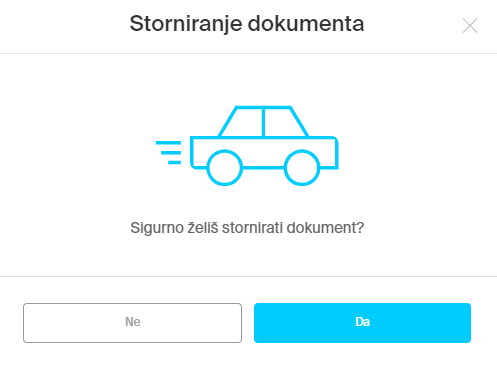This screenshot has height=365, width=497.
Task: Click the car's front bumper edge
Action: pos(337,153)
